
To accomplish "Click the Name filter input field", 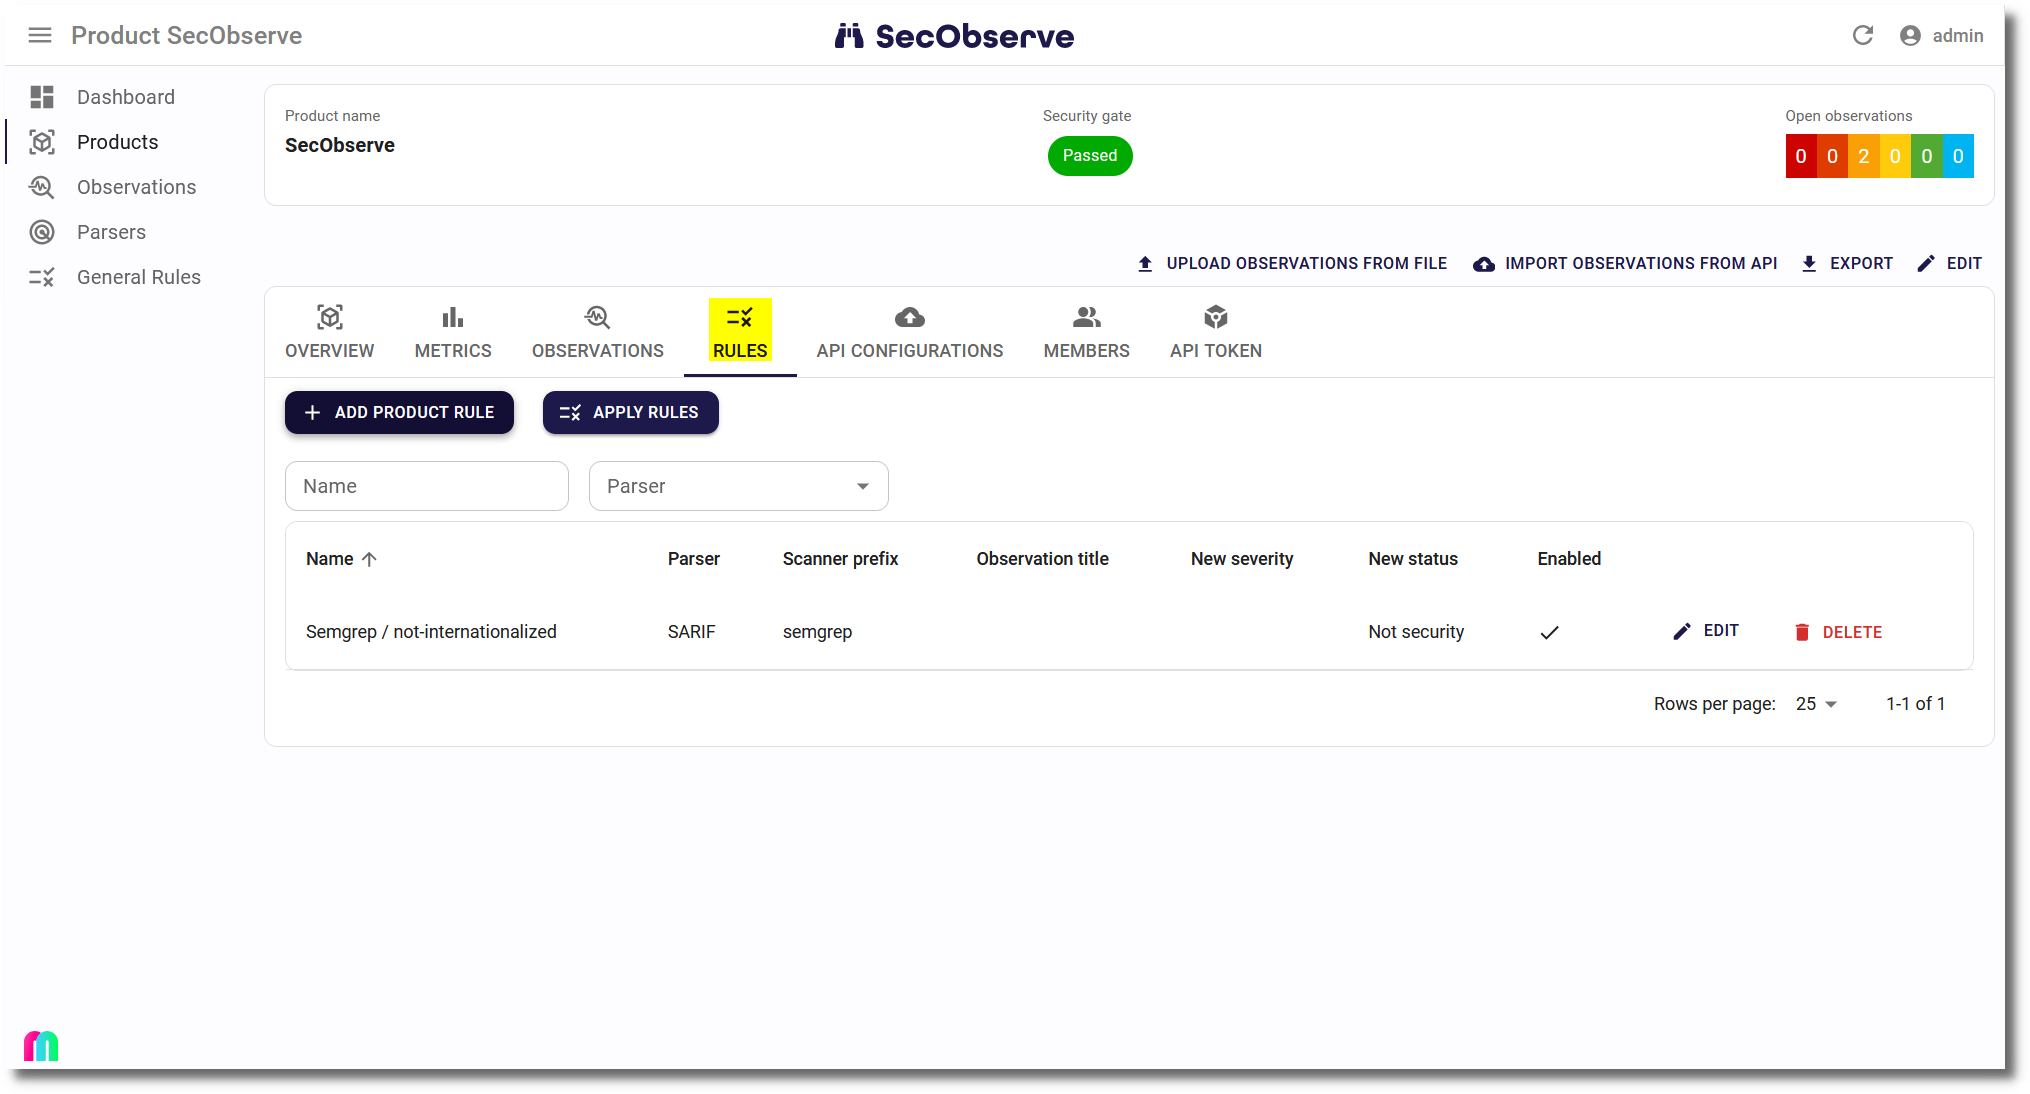I will coord(427,486).
